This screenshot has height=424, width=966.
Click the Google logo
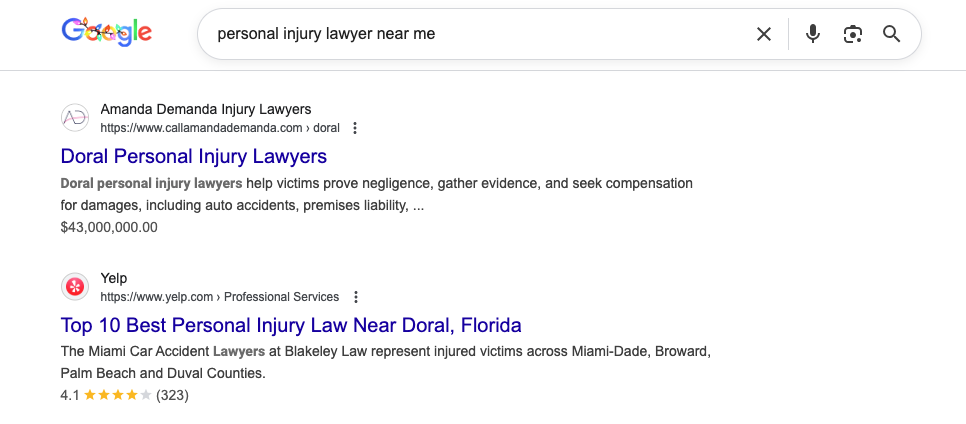tap(106, 33)
